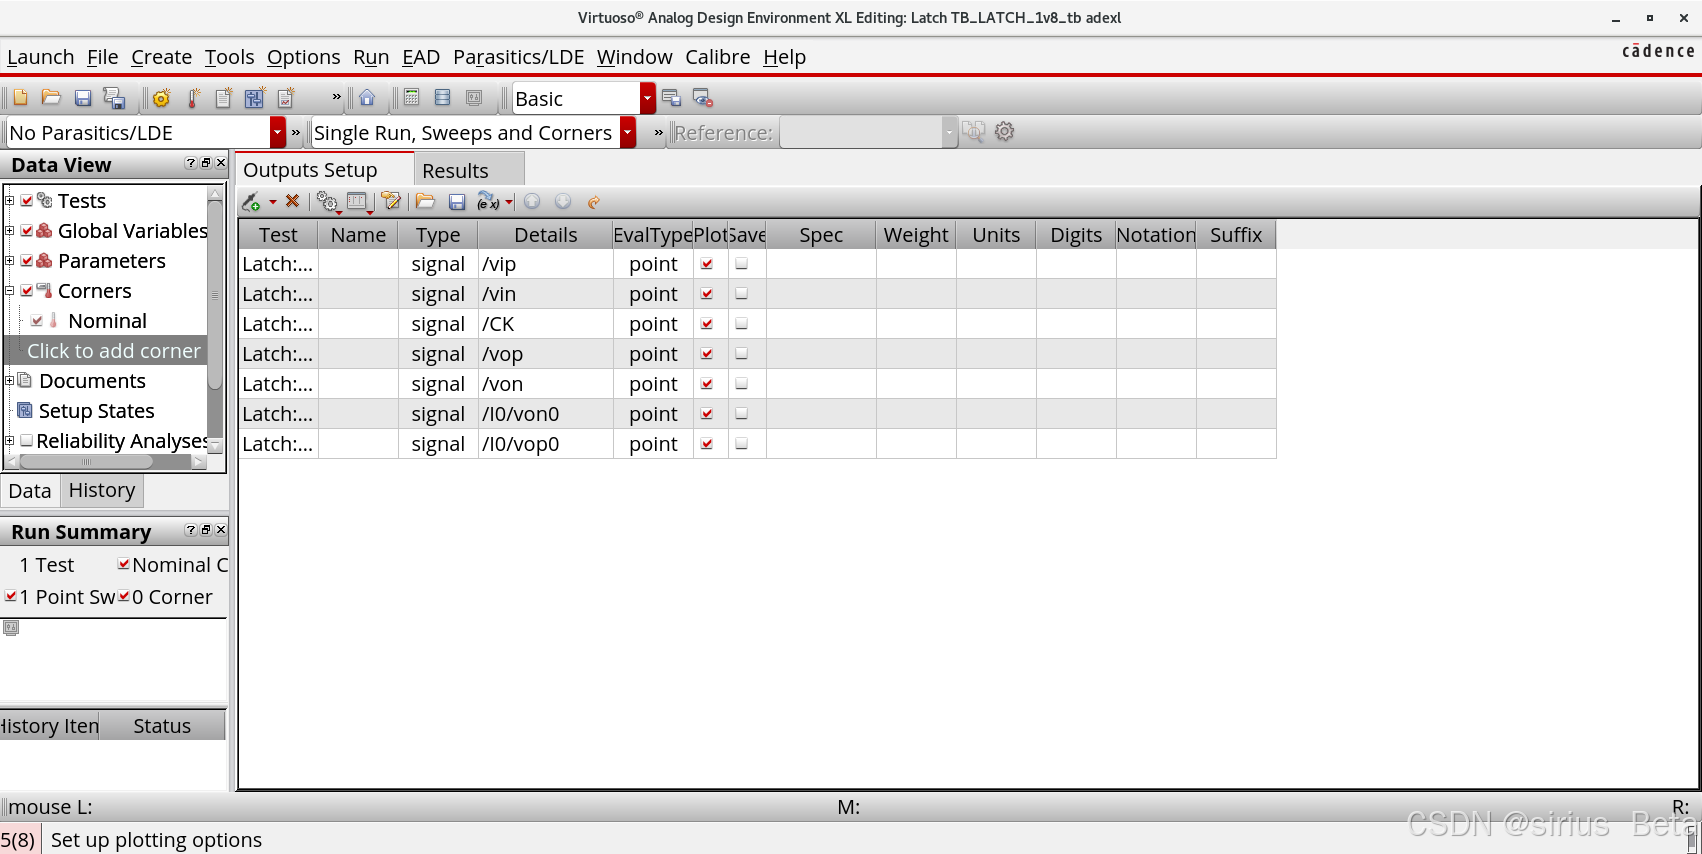Open the Create menu
Viewport: 1702px width, 854px height.
(161, 57)
